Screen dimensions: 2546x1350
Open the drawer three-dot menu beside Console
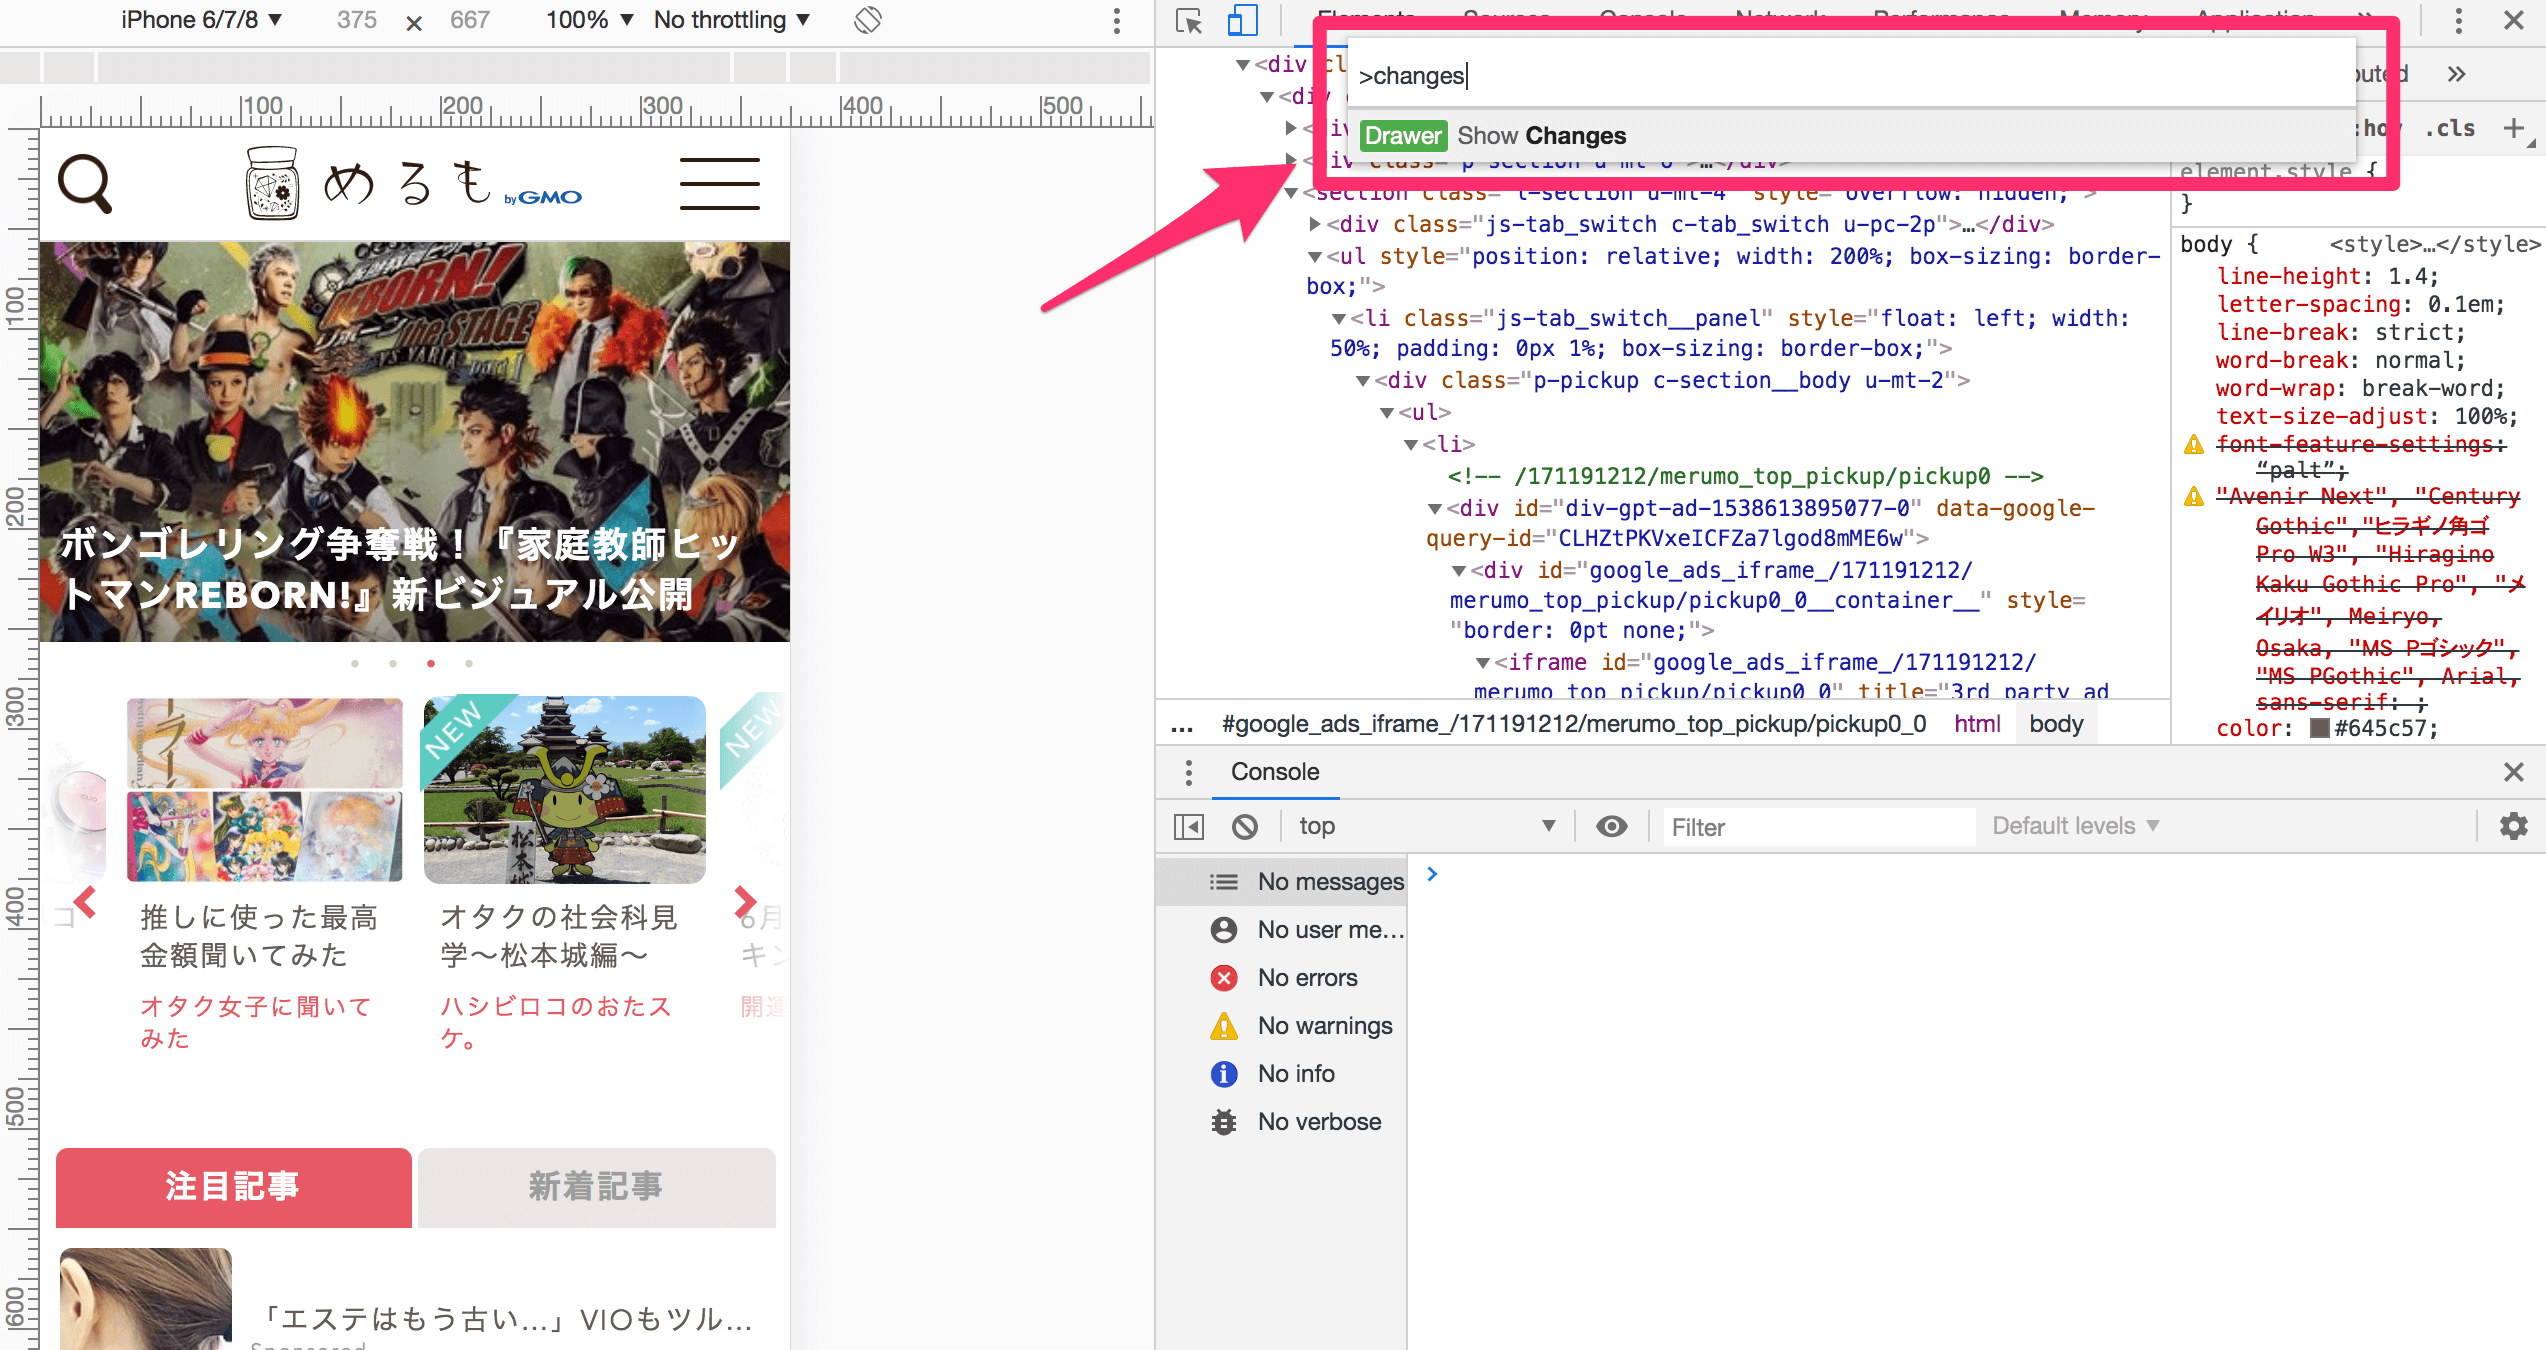coord(1188,772)
